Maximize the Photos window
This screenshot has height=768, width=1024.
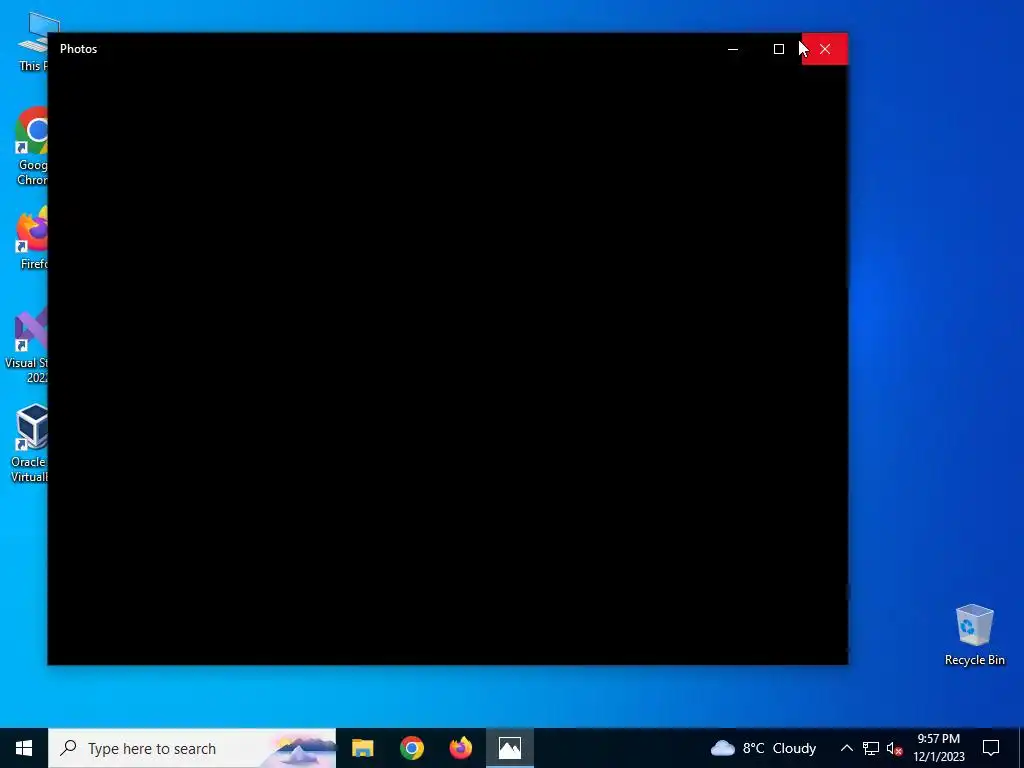coord(778,49)
